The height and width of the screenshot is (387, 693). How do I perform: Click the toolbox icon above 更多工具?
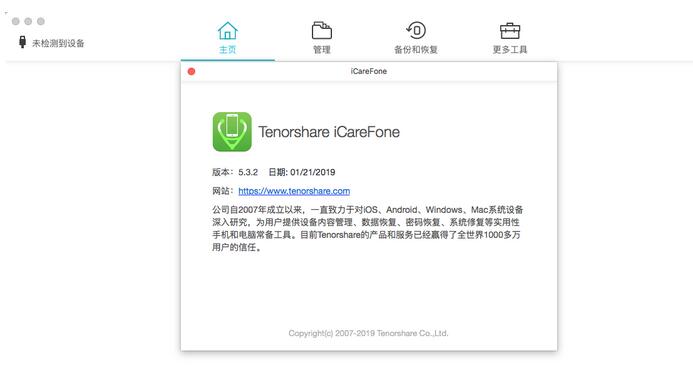click(x=510, y=31)
